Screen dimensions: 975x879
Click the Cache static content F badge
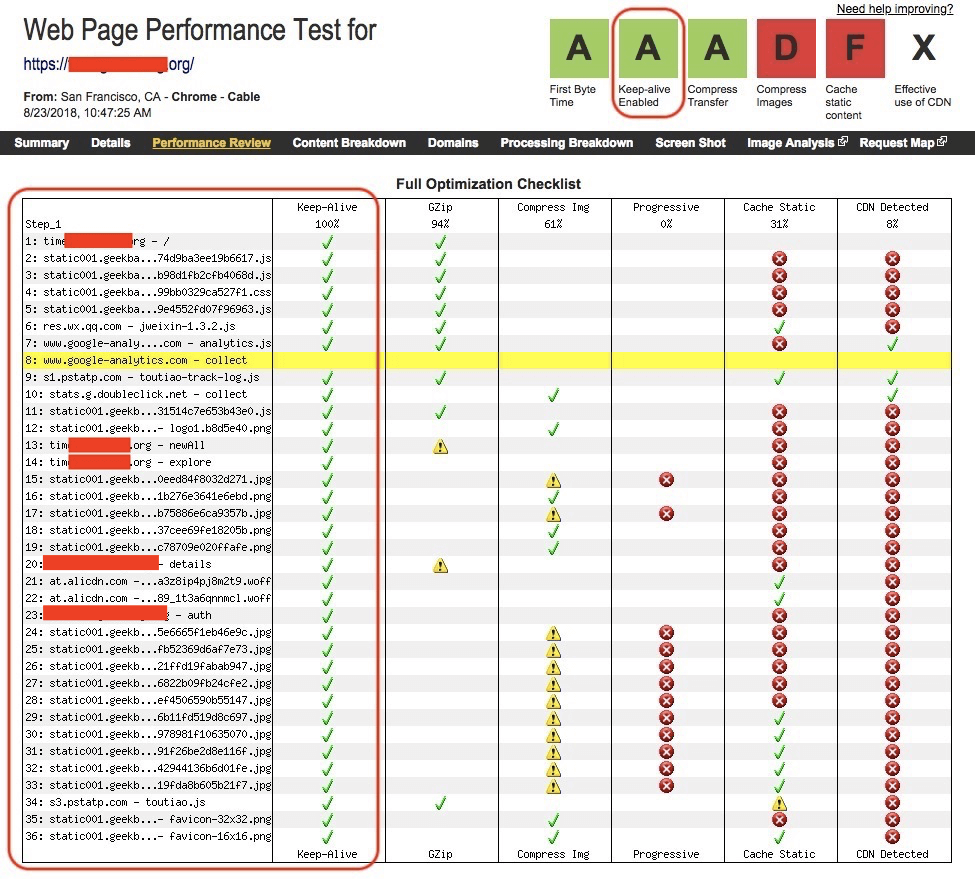click(854, 48)
